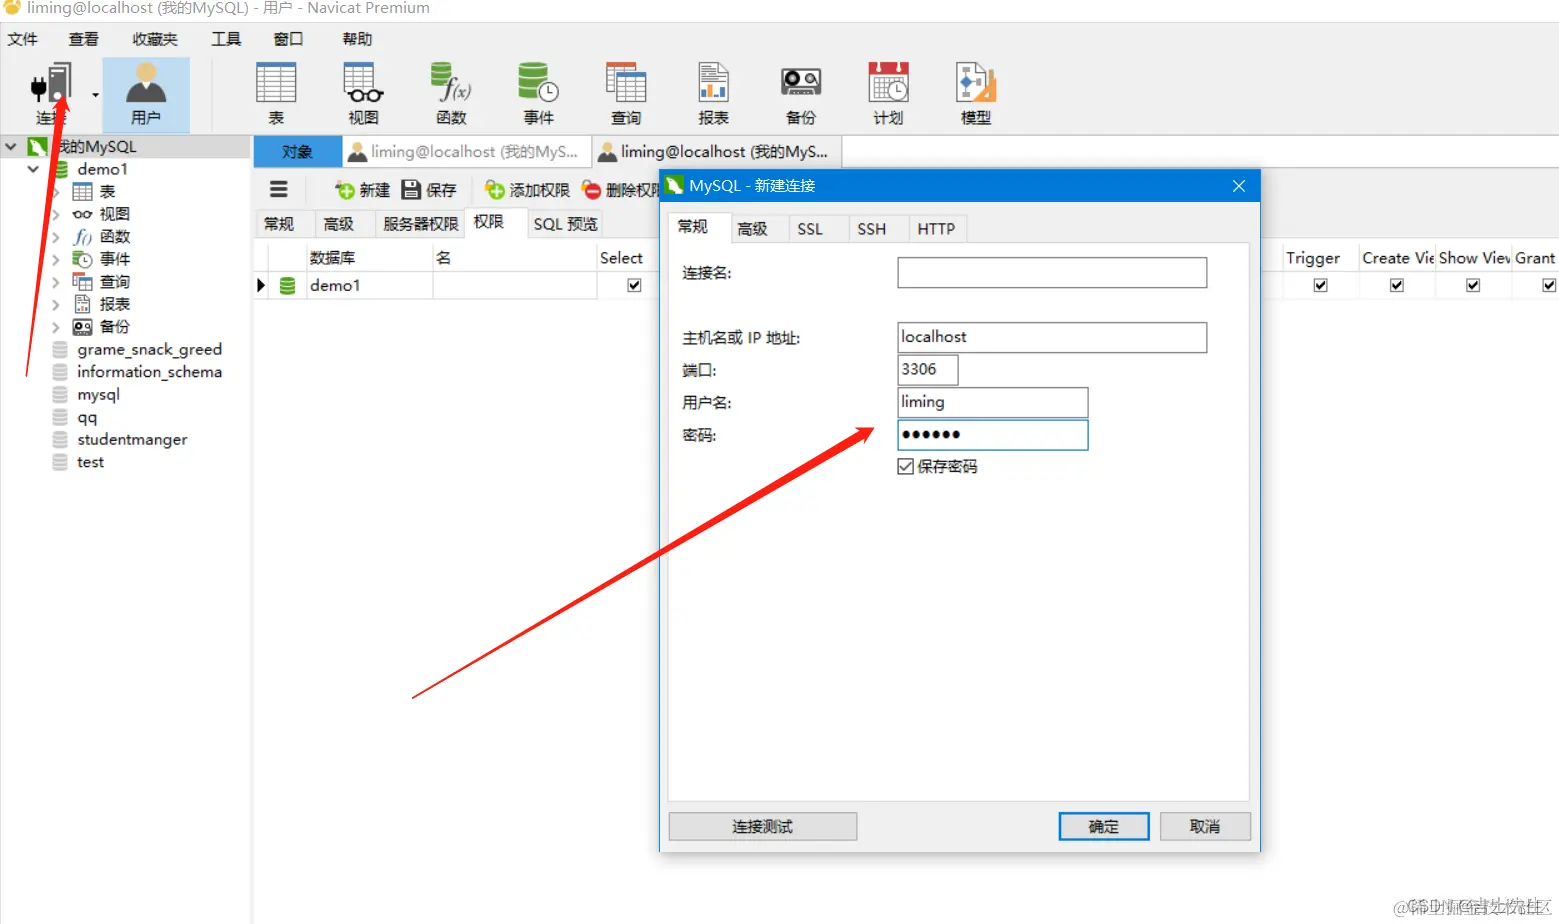This screenshot has height=924, width=1559.
Task: Select the 视图 node in tree
Action: pyautogui.click(x=101, y=214)
